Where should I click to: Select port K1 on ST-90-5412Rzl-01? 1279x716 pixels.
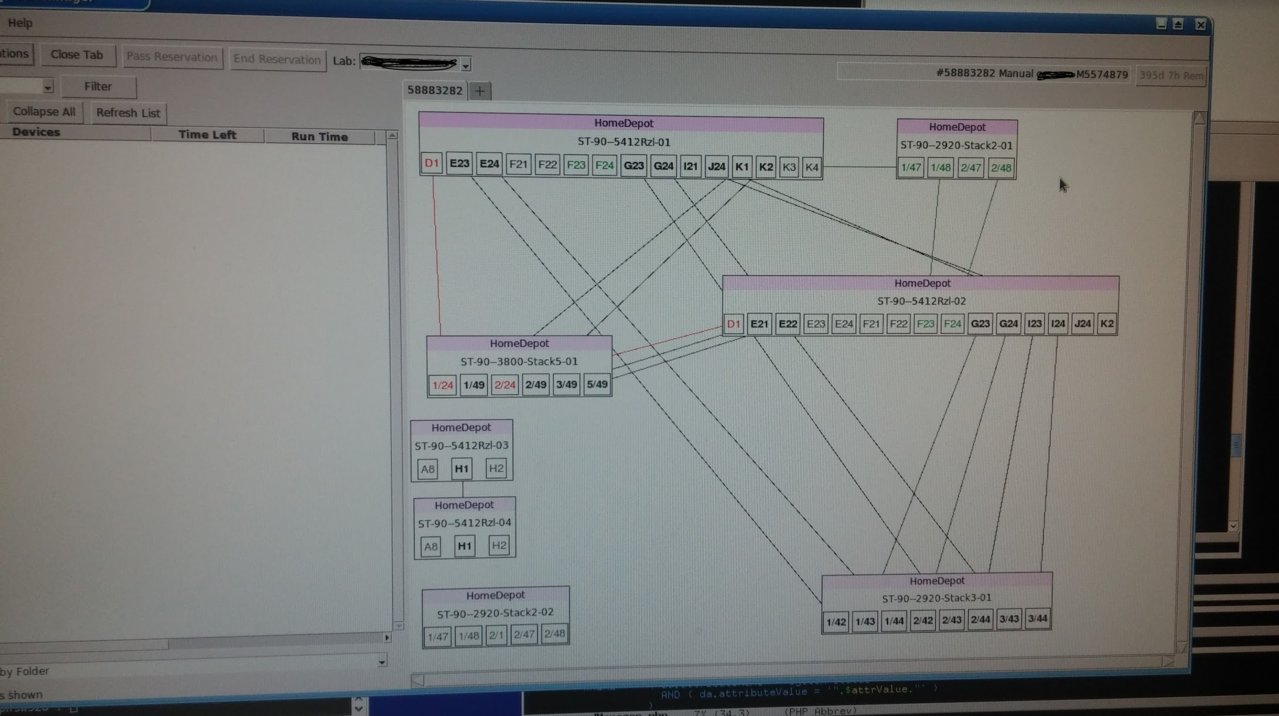[x=742, y=167]
